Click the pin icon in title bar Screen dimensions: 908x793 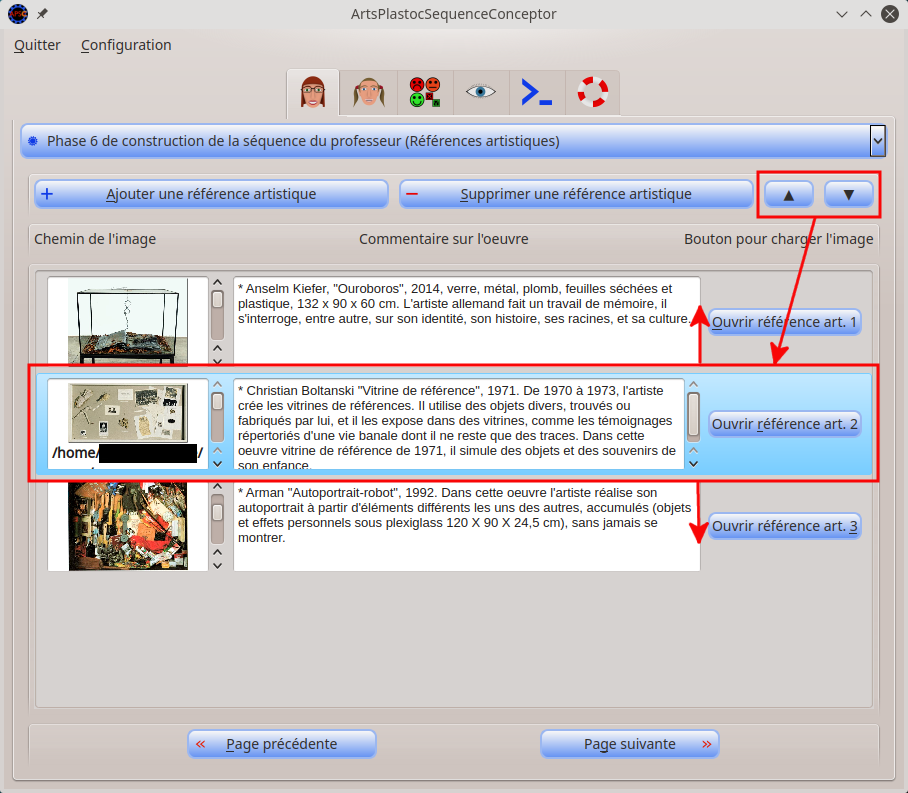point(42,14)
